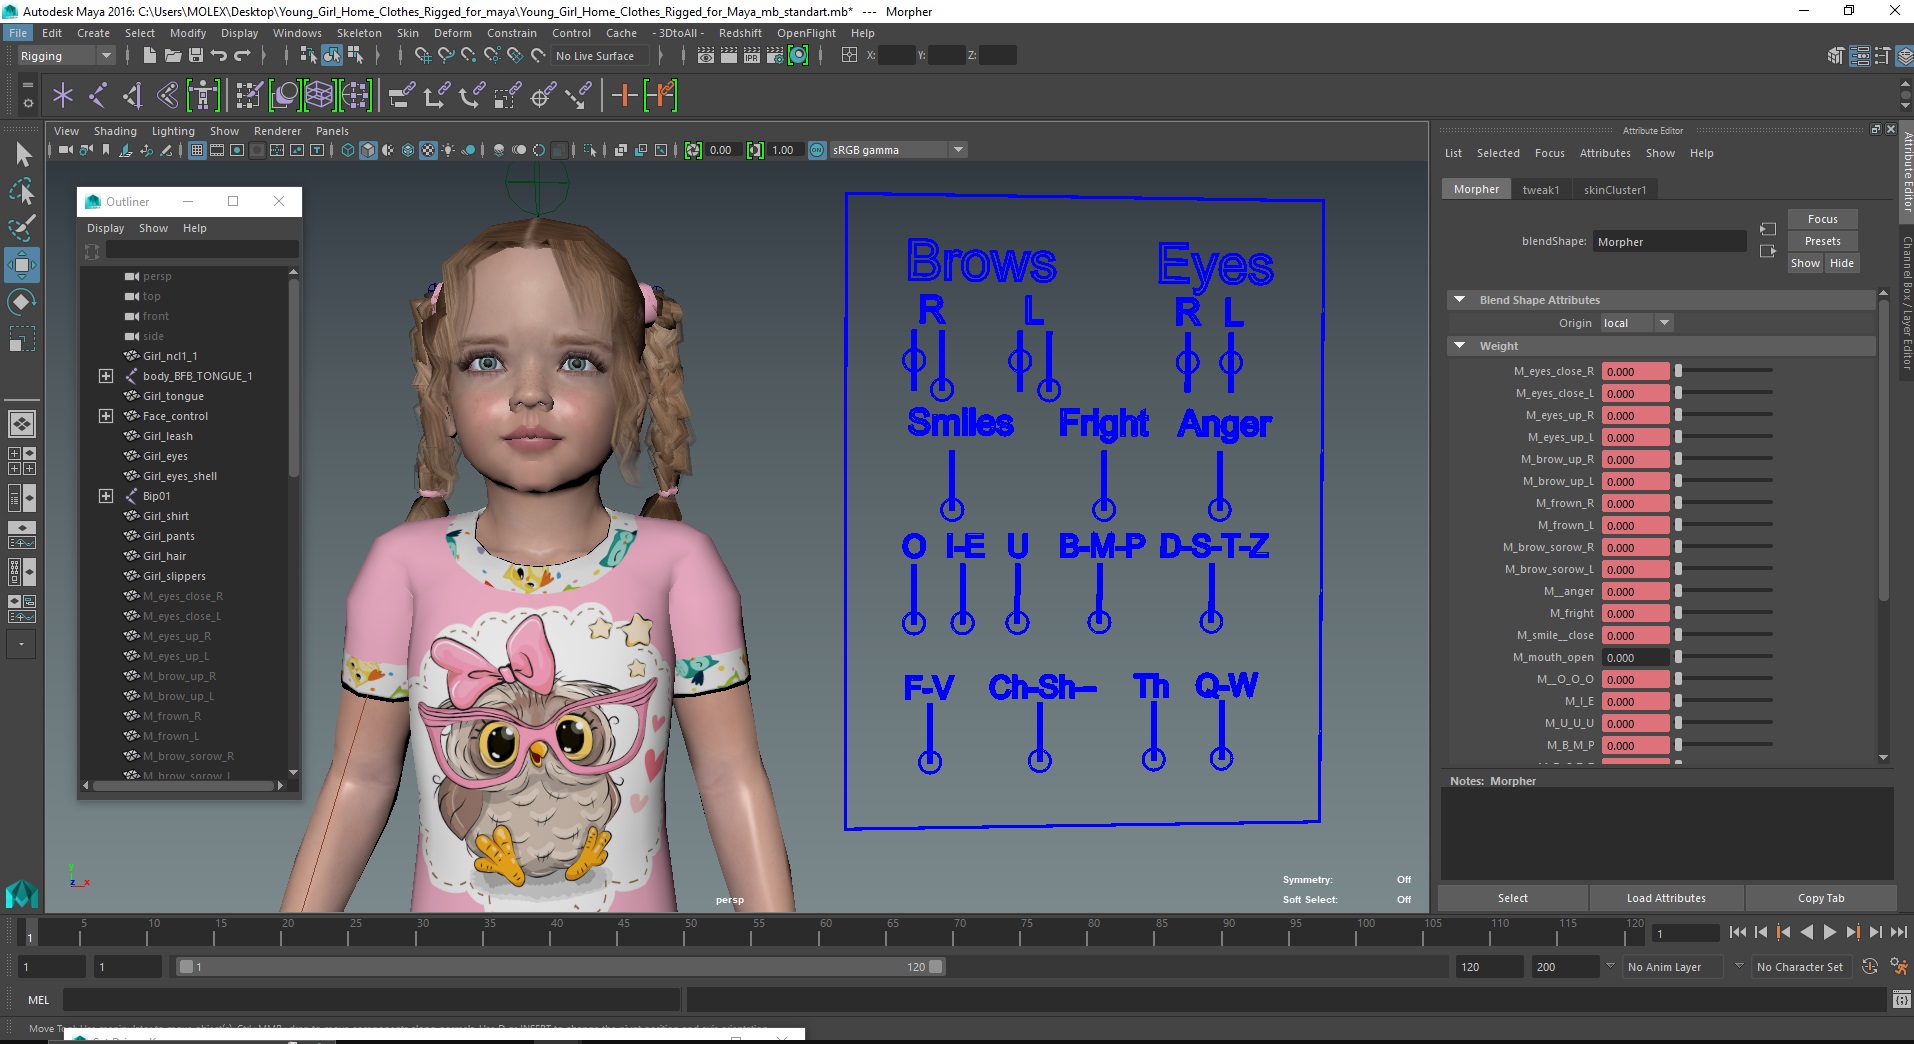Open the Redshift menu

click(739, 33)
